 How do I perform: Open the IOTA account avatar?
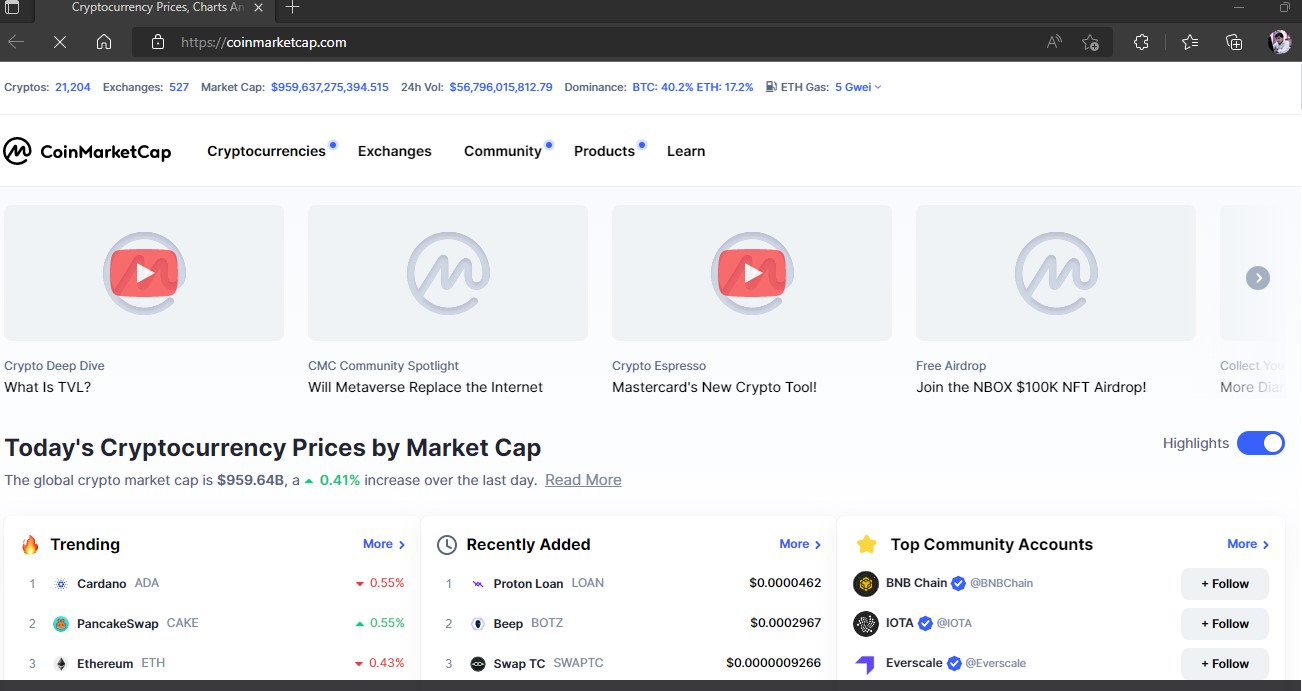[x=865, y=623]
